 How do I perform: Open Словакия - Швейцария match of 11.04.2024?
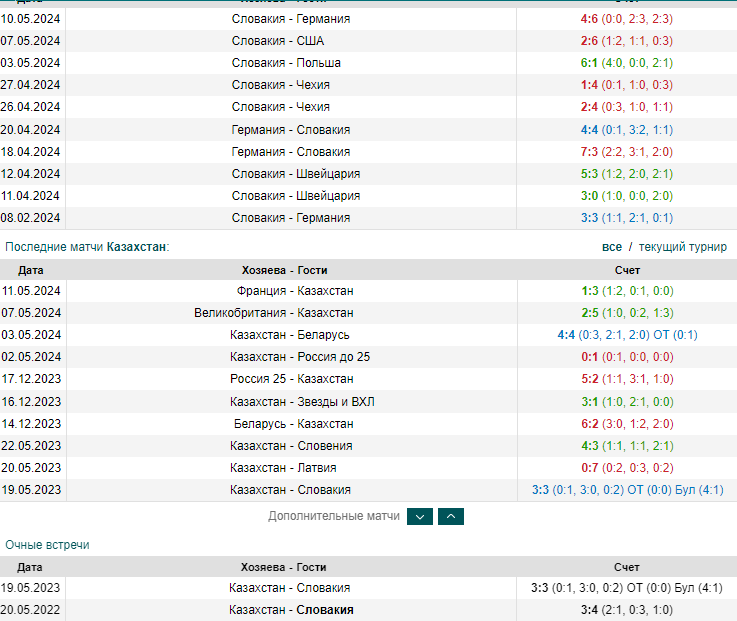296,196
